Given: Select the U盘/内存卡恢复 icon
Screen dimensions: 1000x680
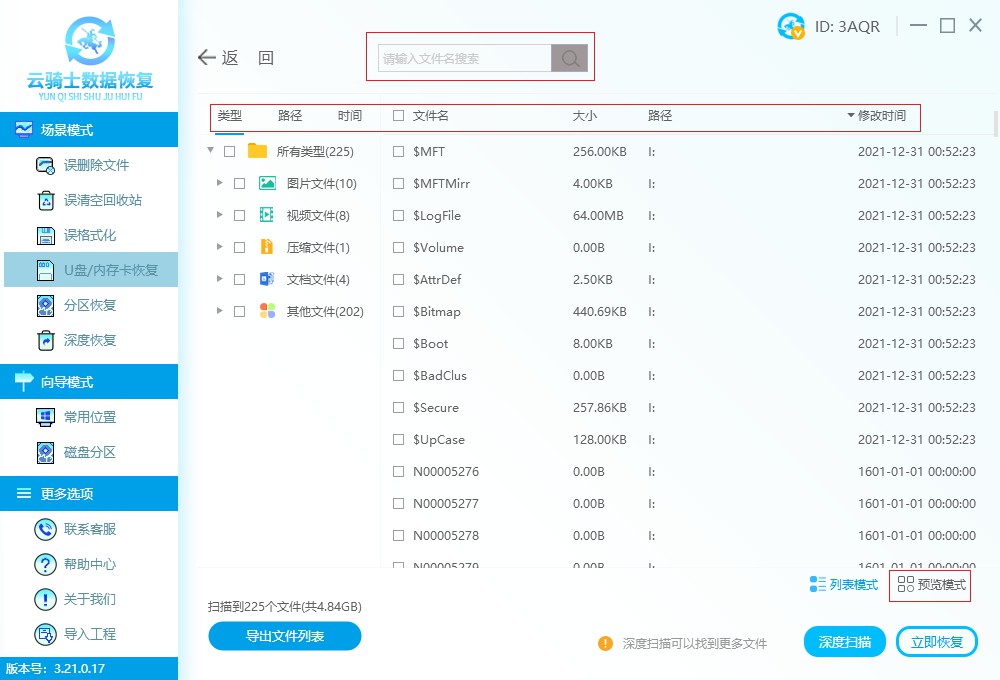Looking at the screenshot, I should coord(45,270).
